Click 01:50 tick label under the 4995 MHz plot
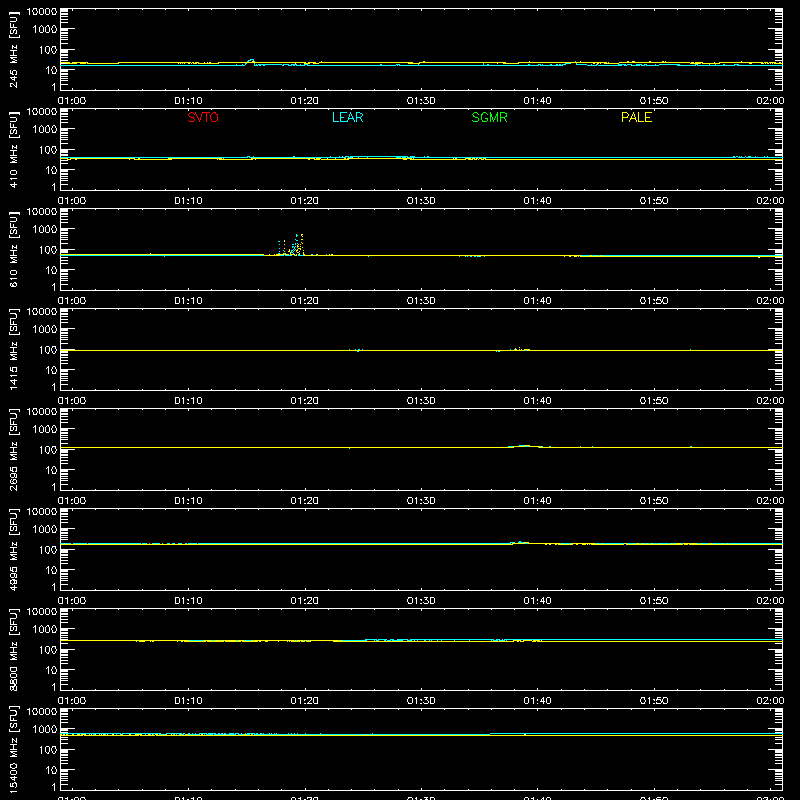Image resolution: width=800 pixels, height=800 pixels. [654, 601]
